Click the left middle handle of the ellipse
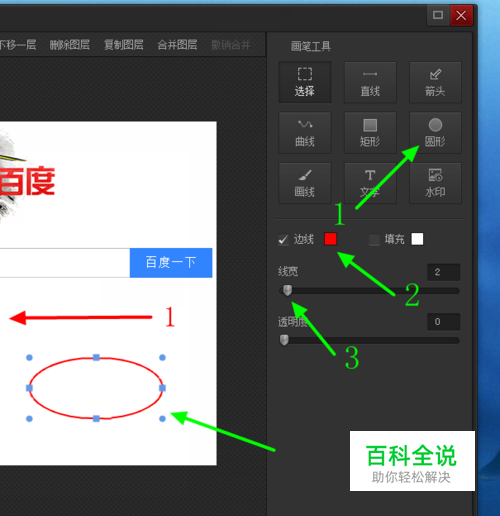The height and width of the screenshot is (516, 500). (x=29, y=388)
